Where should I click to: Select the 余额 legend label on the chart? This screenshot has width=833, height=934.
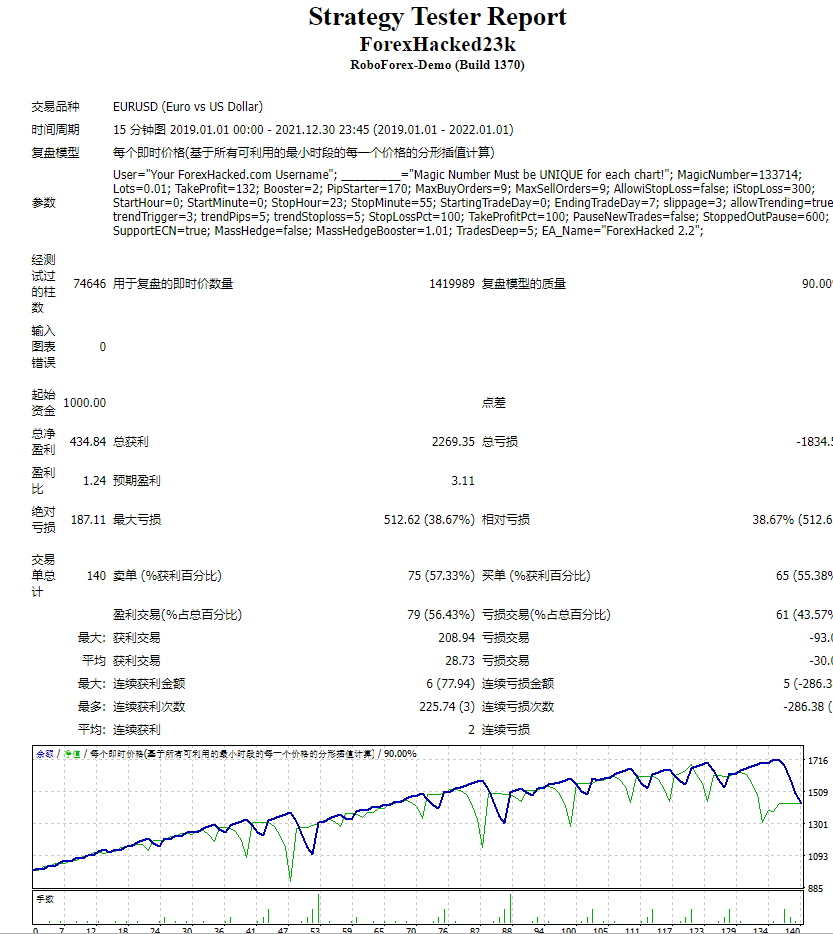click(x=42, y=756)
